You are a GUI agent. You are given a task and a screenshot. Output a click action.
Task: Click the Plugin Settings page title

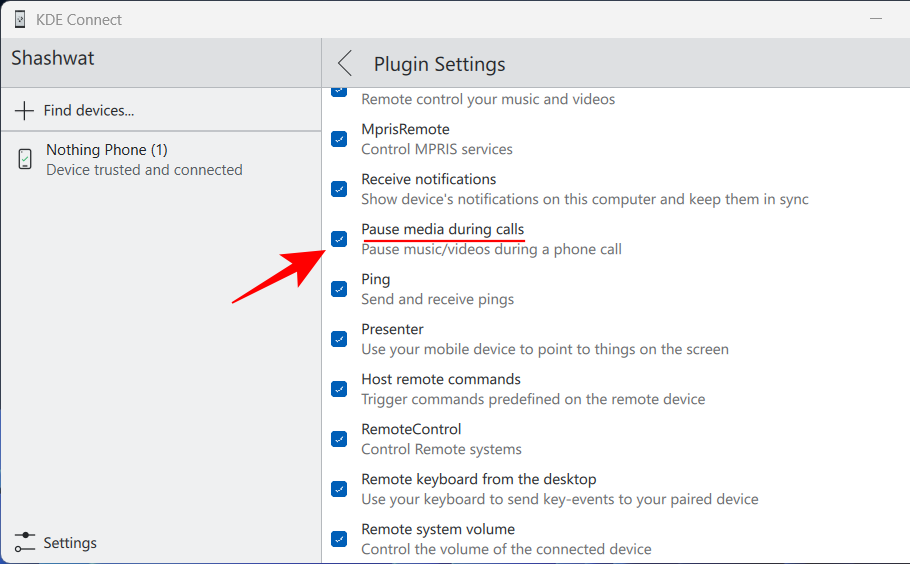(x=439, y=64)
